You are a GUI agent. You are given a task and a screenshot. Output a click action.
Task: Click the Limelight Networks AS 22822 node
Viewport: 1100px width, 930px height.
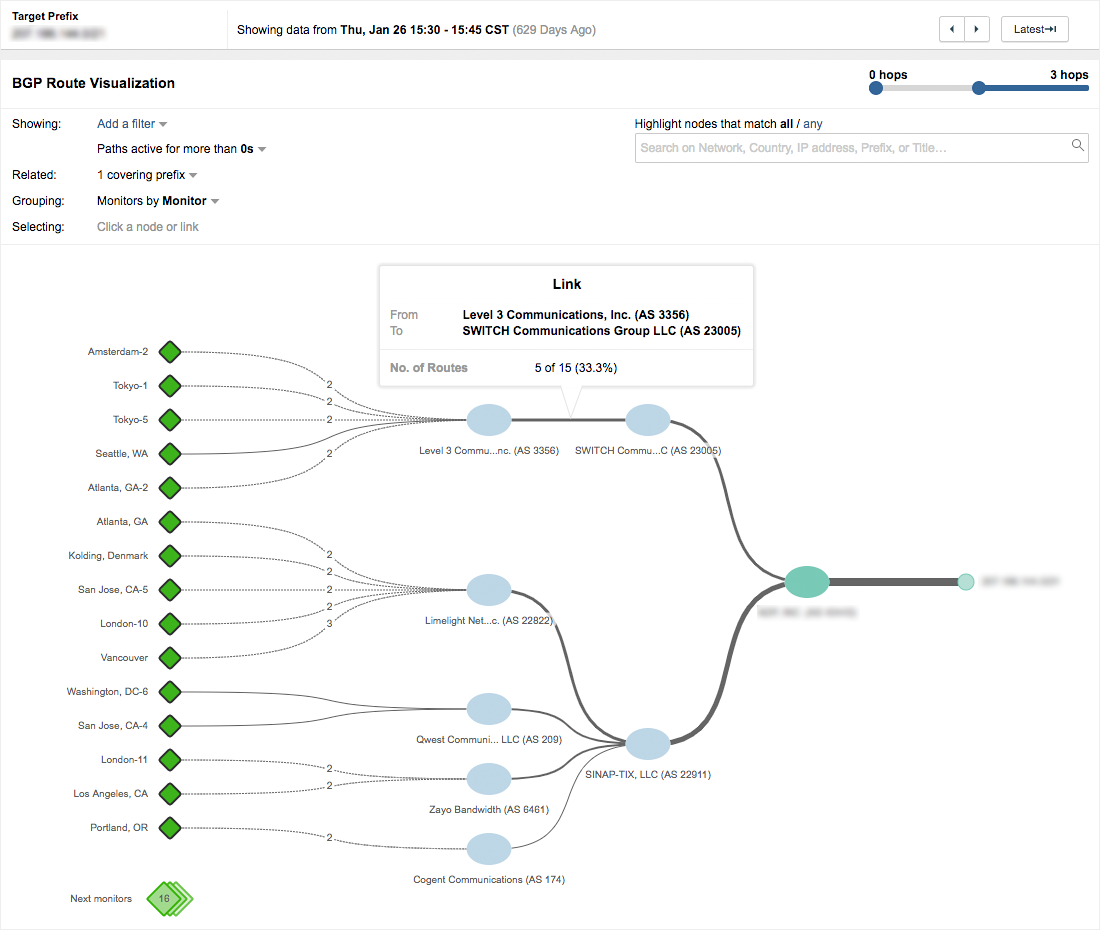pos(489,590)
